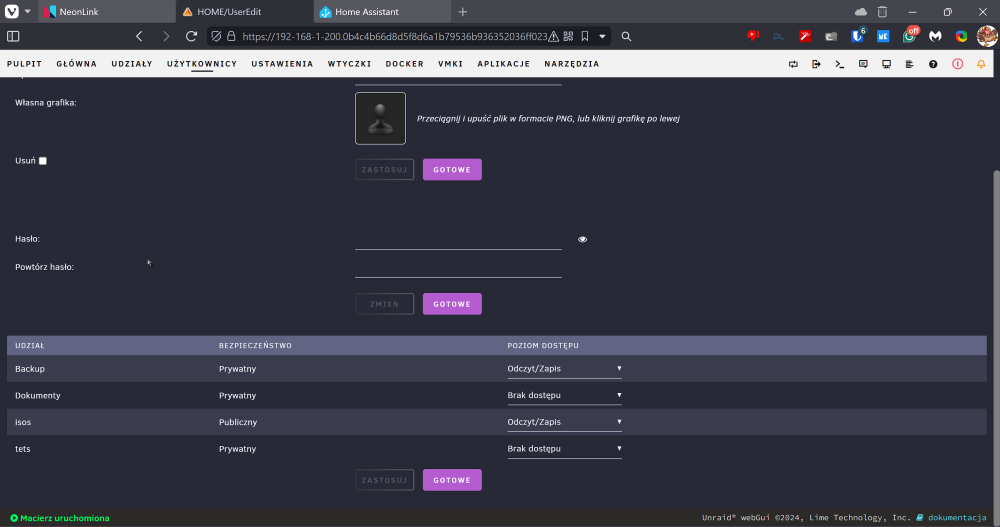Click GOTOWE next to ZMIEŃ button
This screenshot has height=527, width=1000.
pyautogui.click(x=452, y=304)
